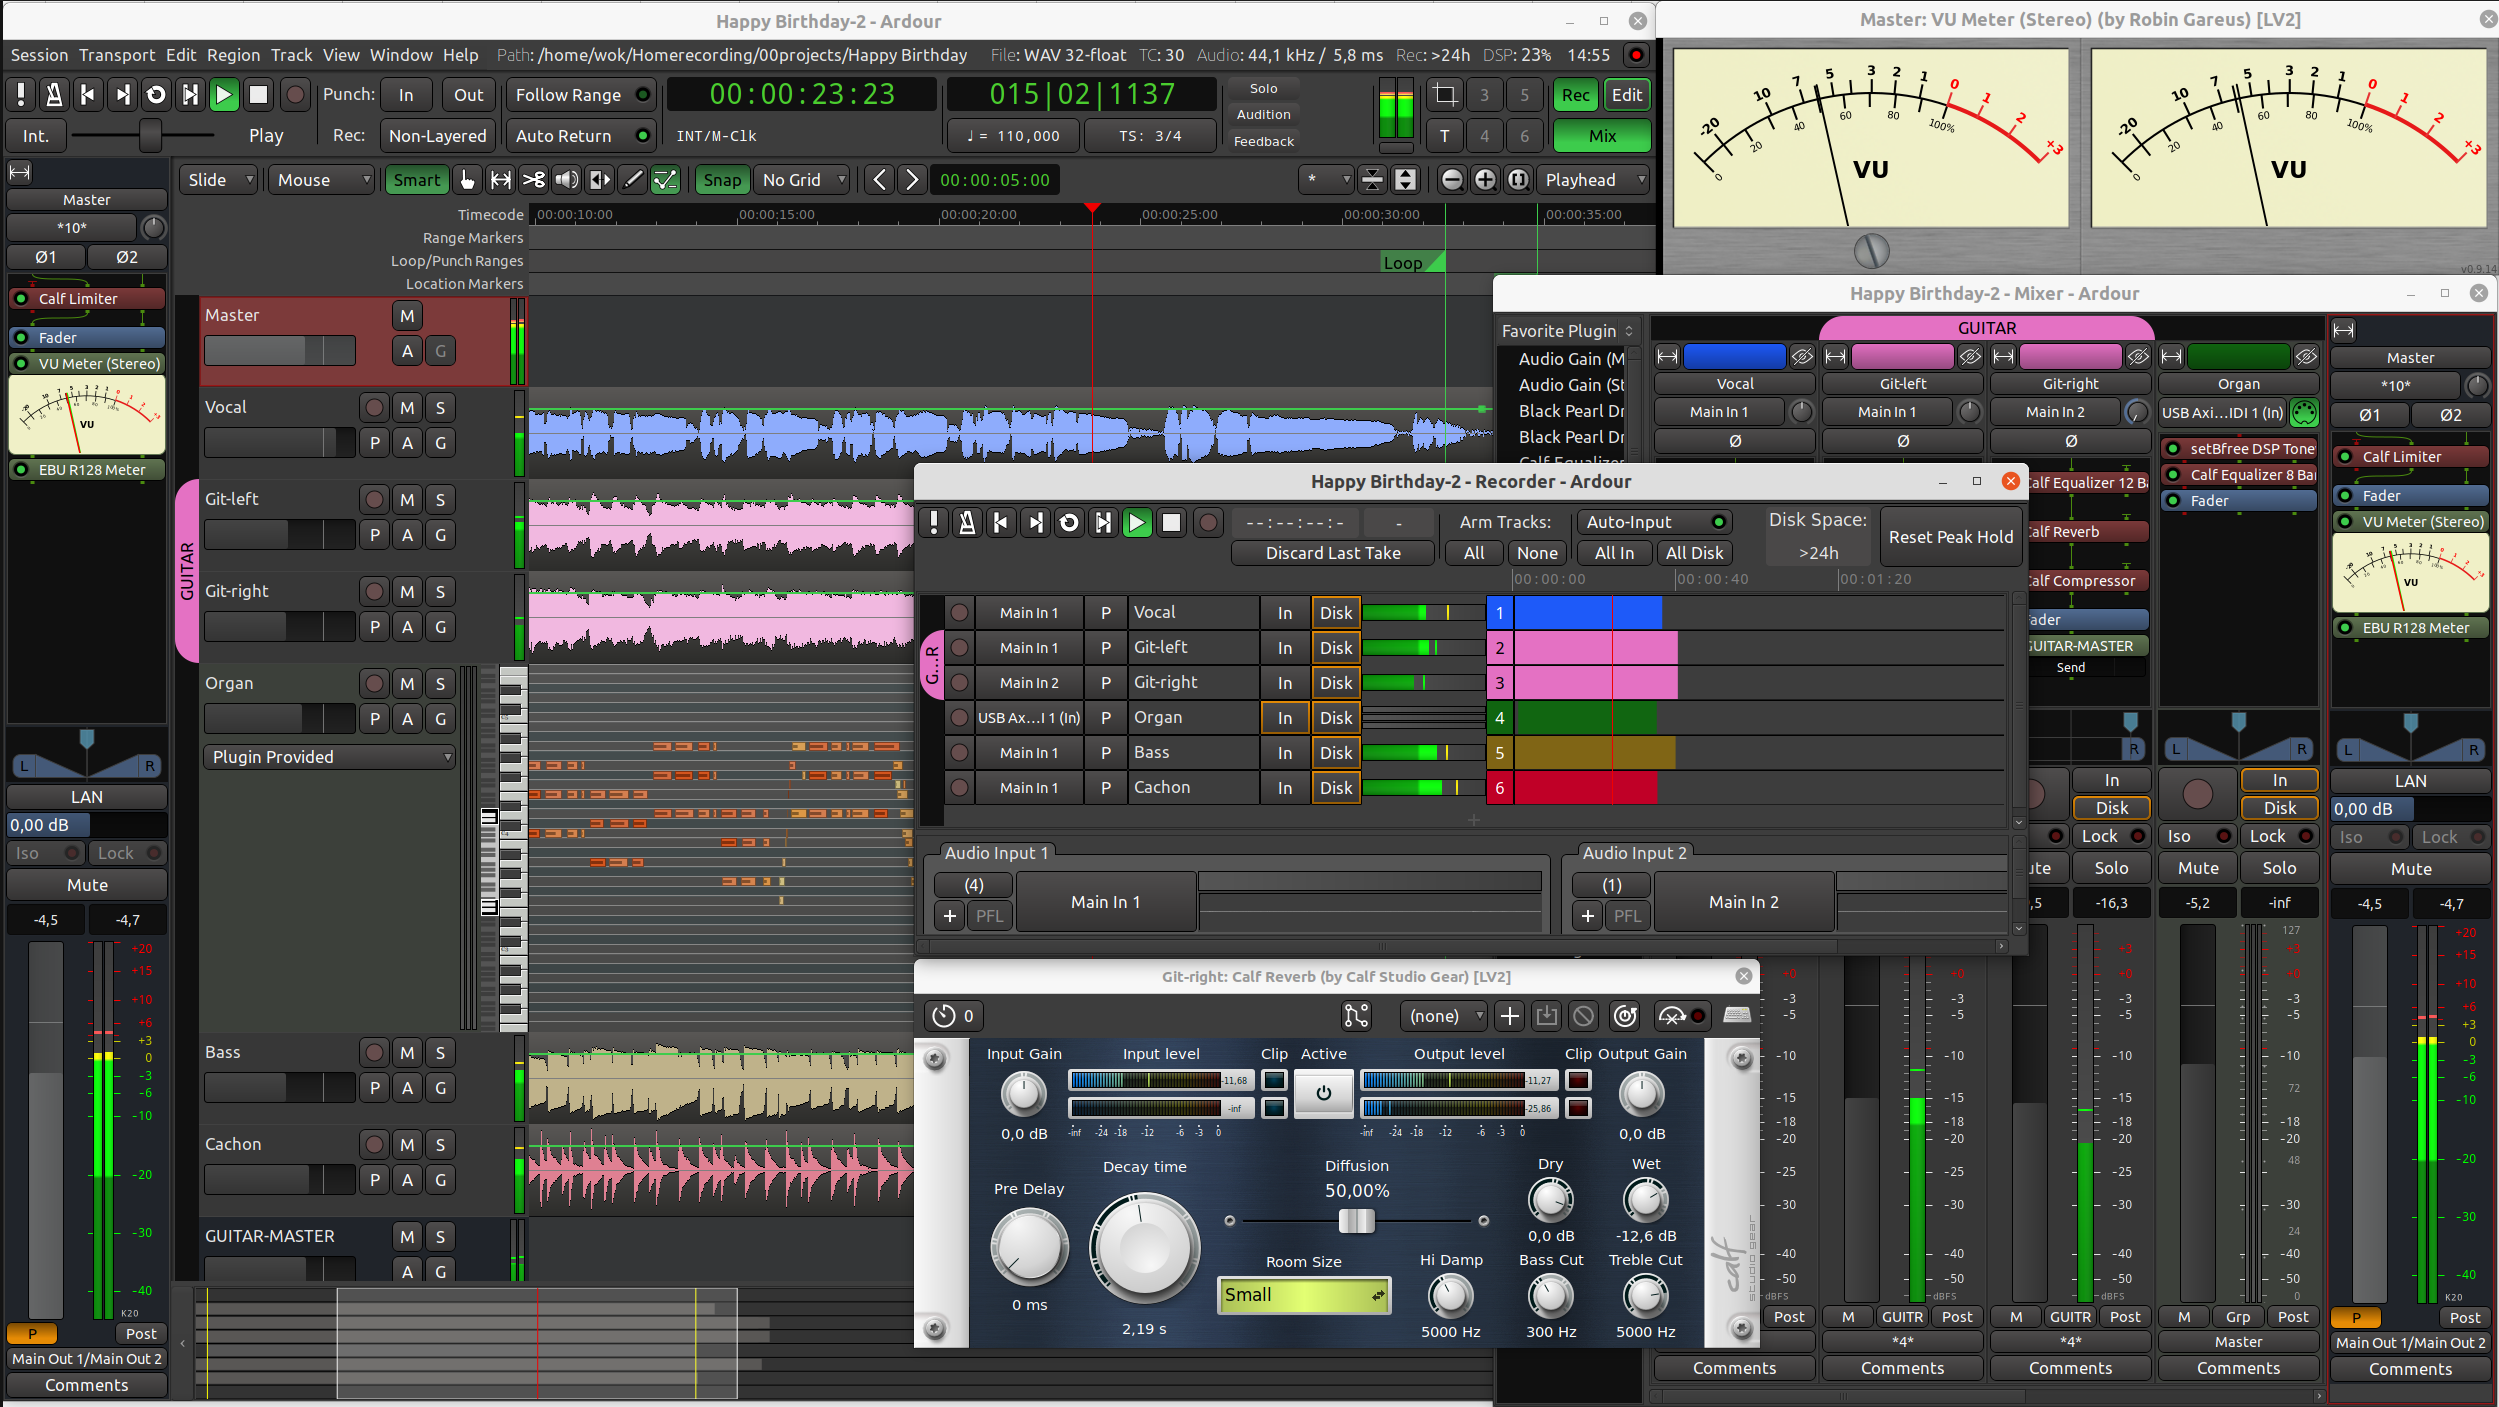
Task: Open Calf Reverb preset (none) dropdown
Action: point(1444,1016)
